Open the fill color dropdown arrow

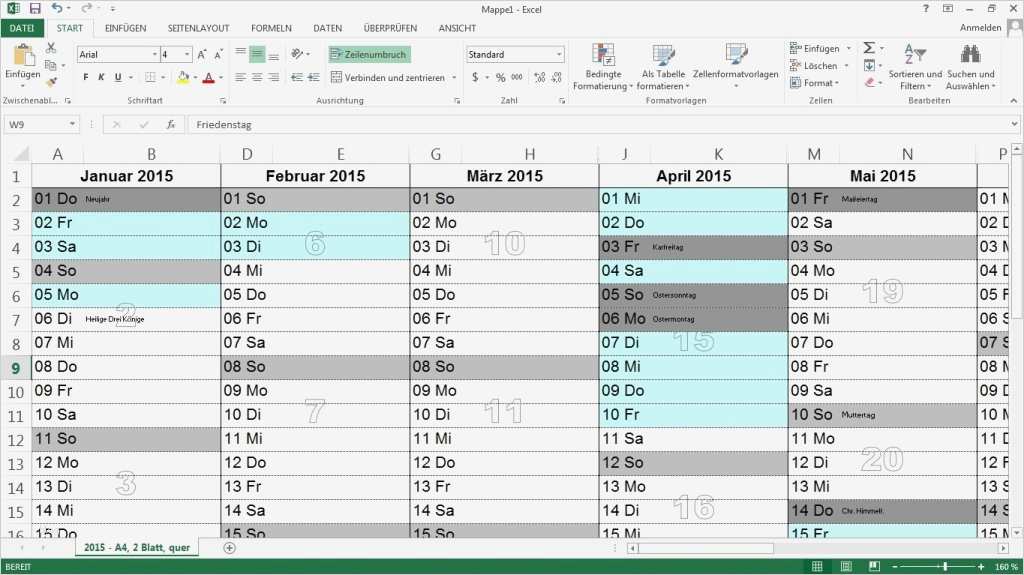point(195,78)
